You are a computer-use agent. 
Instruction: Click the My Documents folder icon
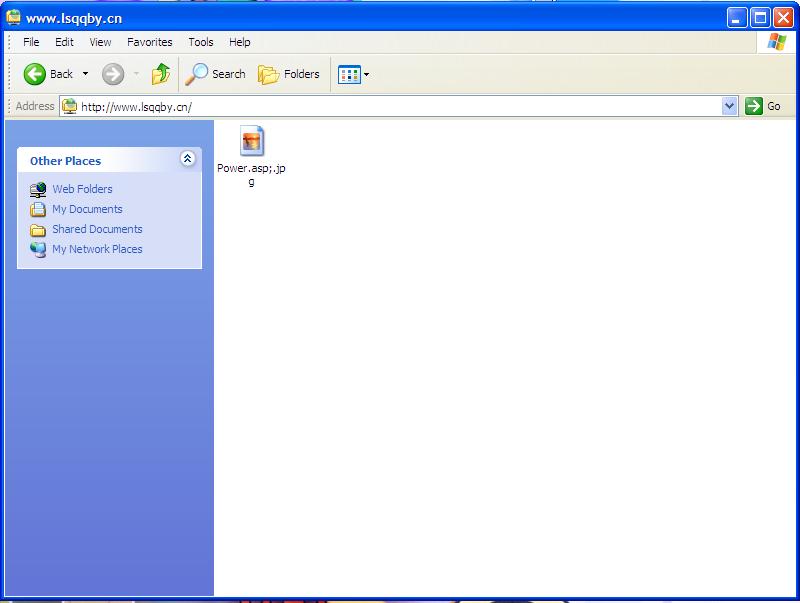[38, 209]
